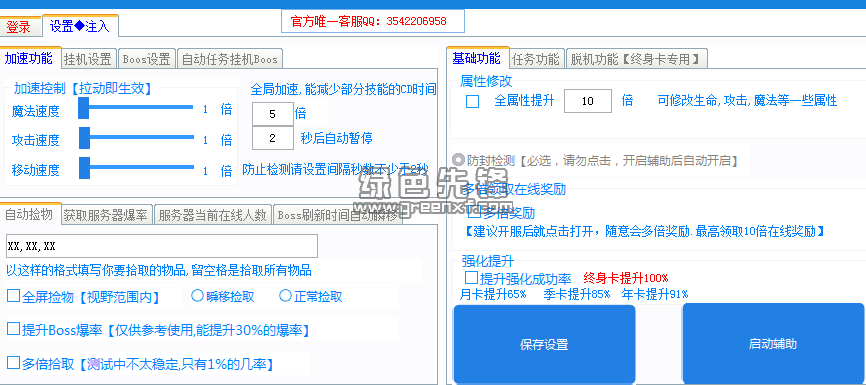
Task: Switch to the 任务功能 tab
Action: click(x=536, y=59)
